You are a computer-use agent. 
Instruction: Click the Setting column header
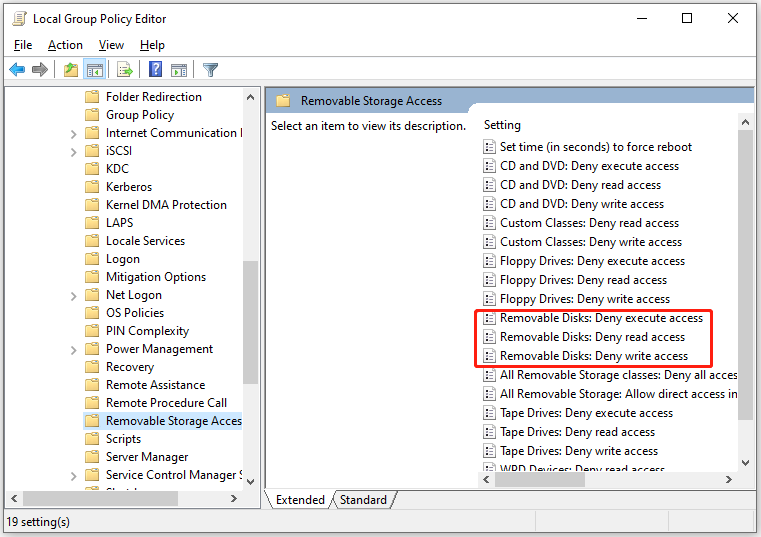pos(502,125)
